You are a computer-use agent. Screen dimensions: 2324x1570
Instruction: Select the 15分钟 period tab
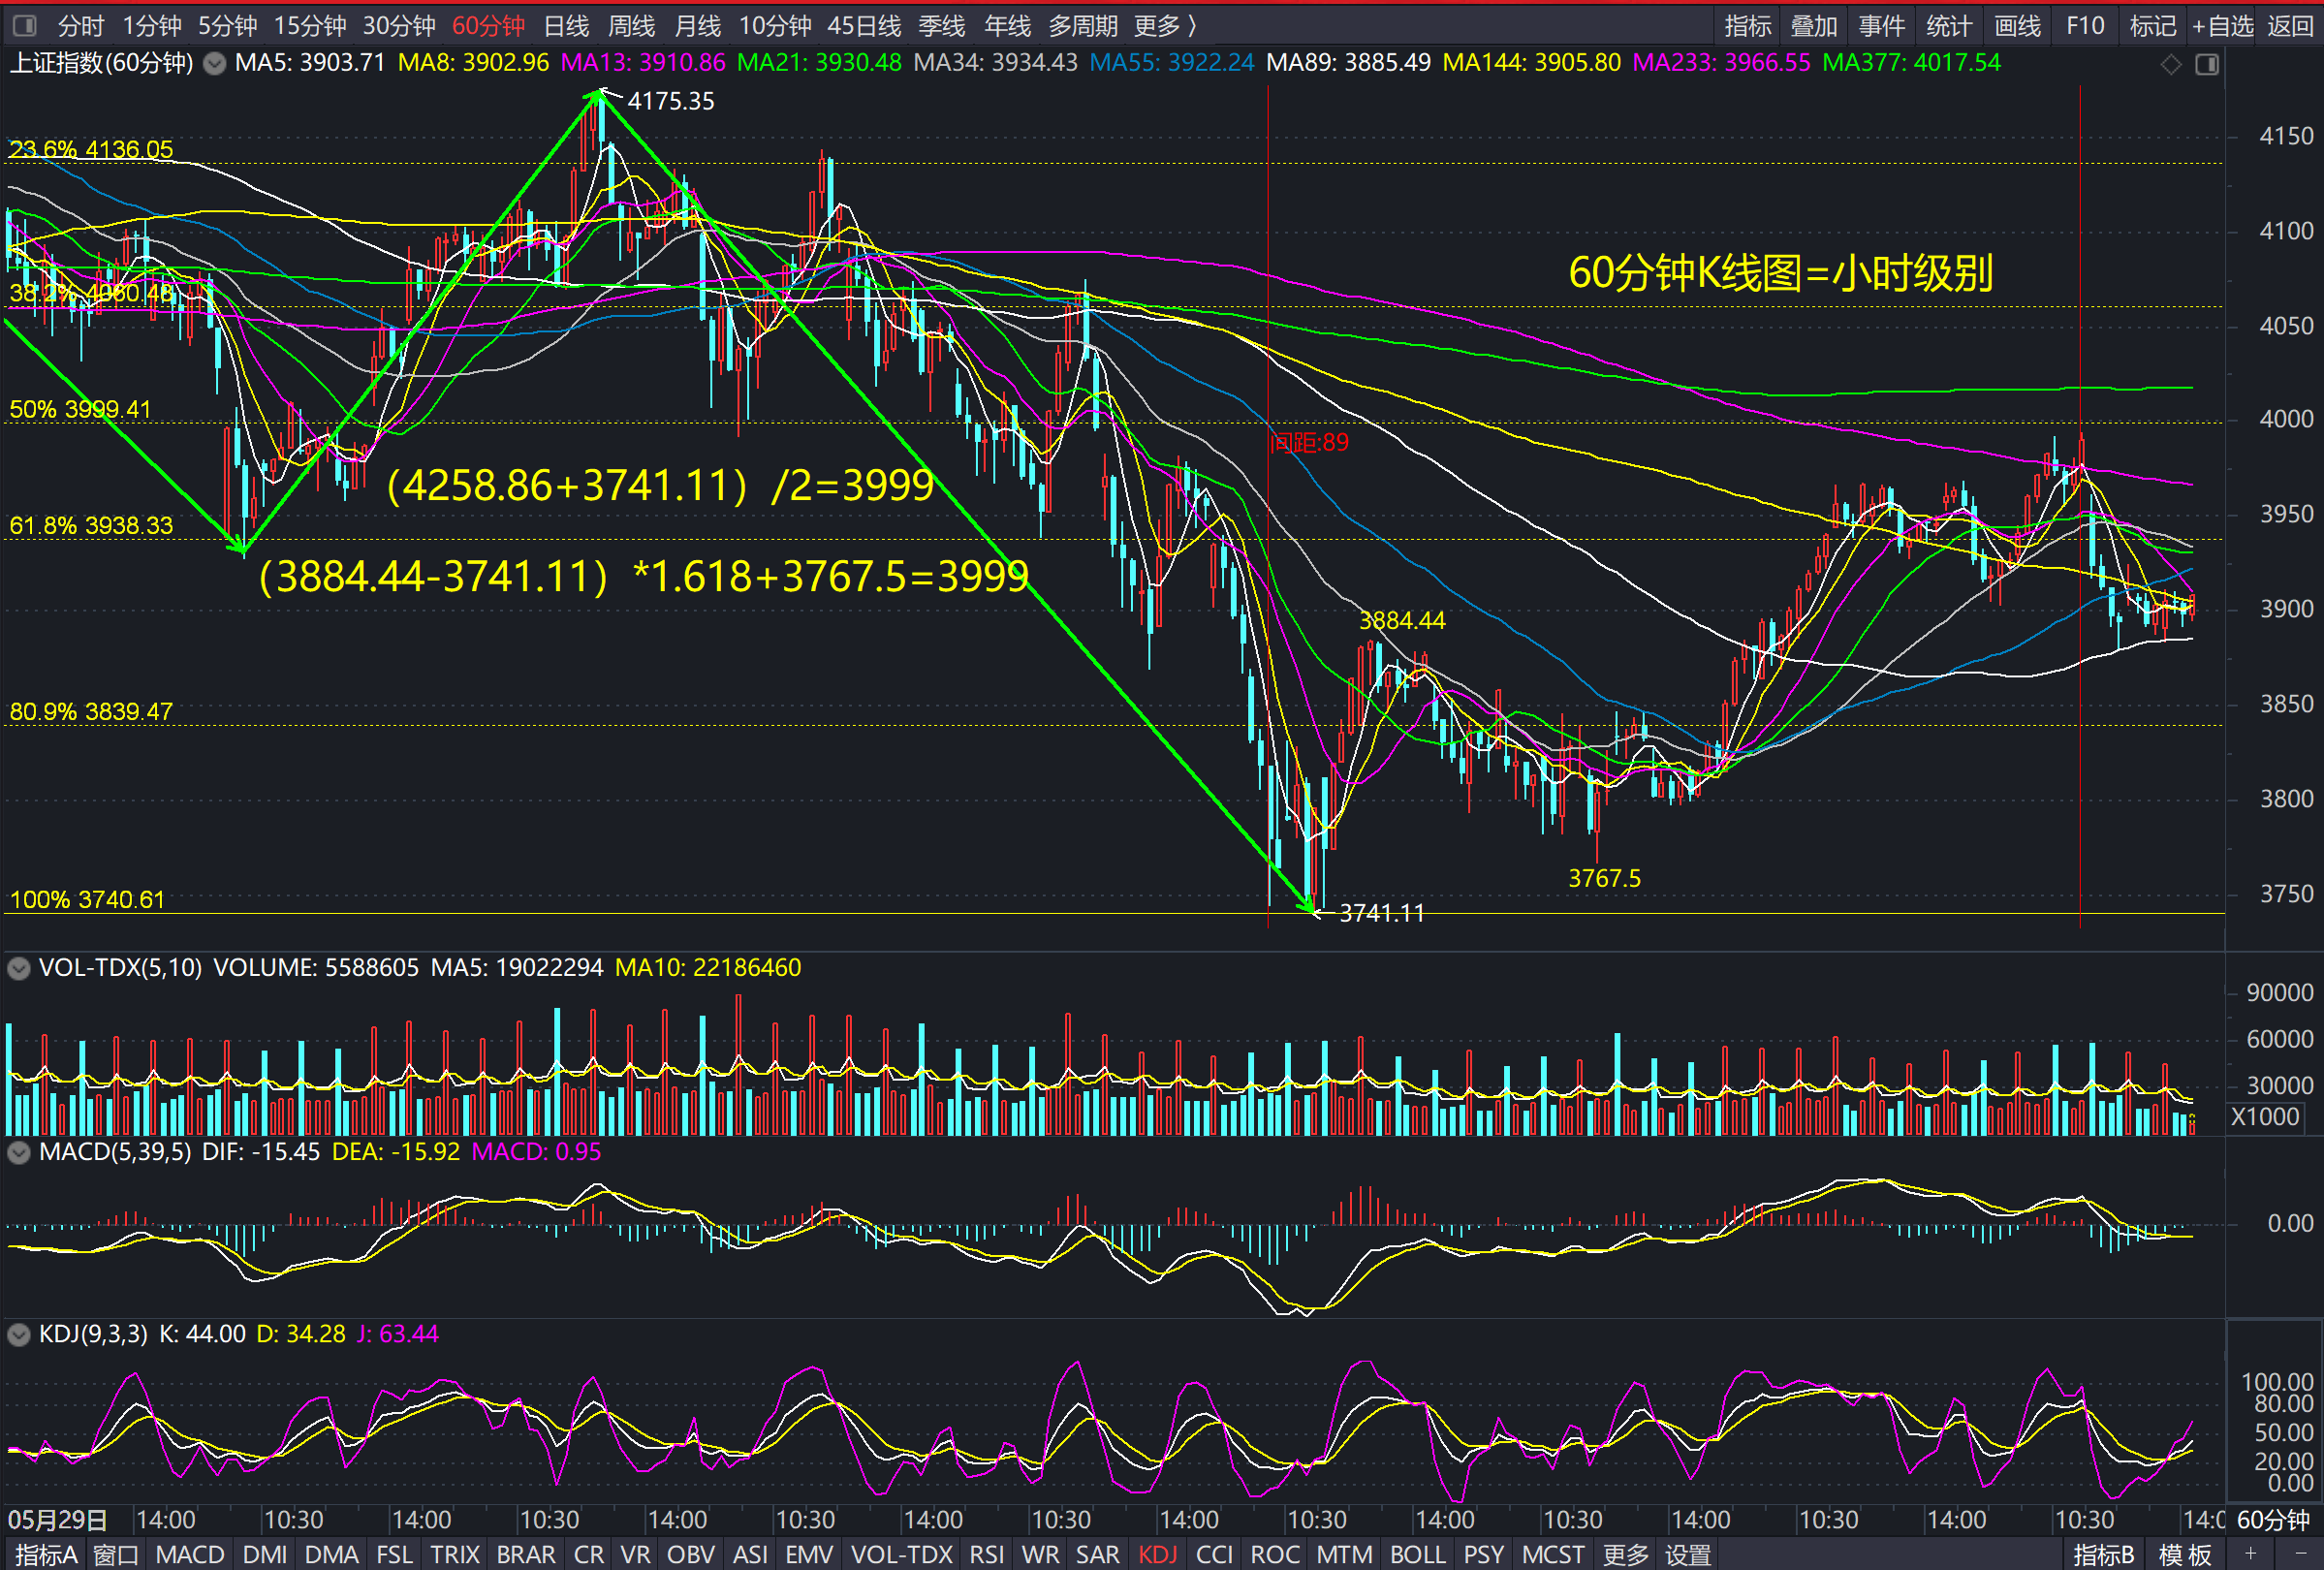click(x=310, y=26)
